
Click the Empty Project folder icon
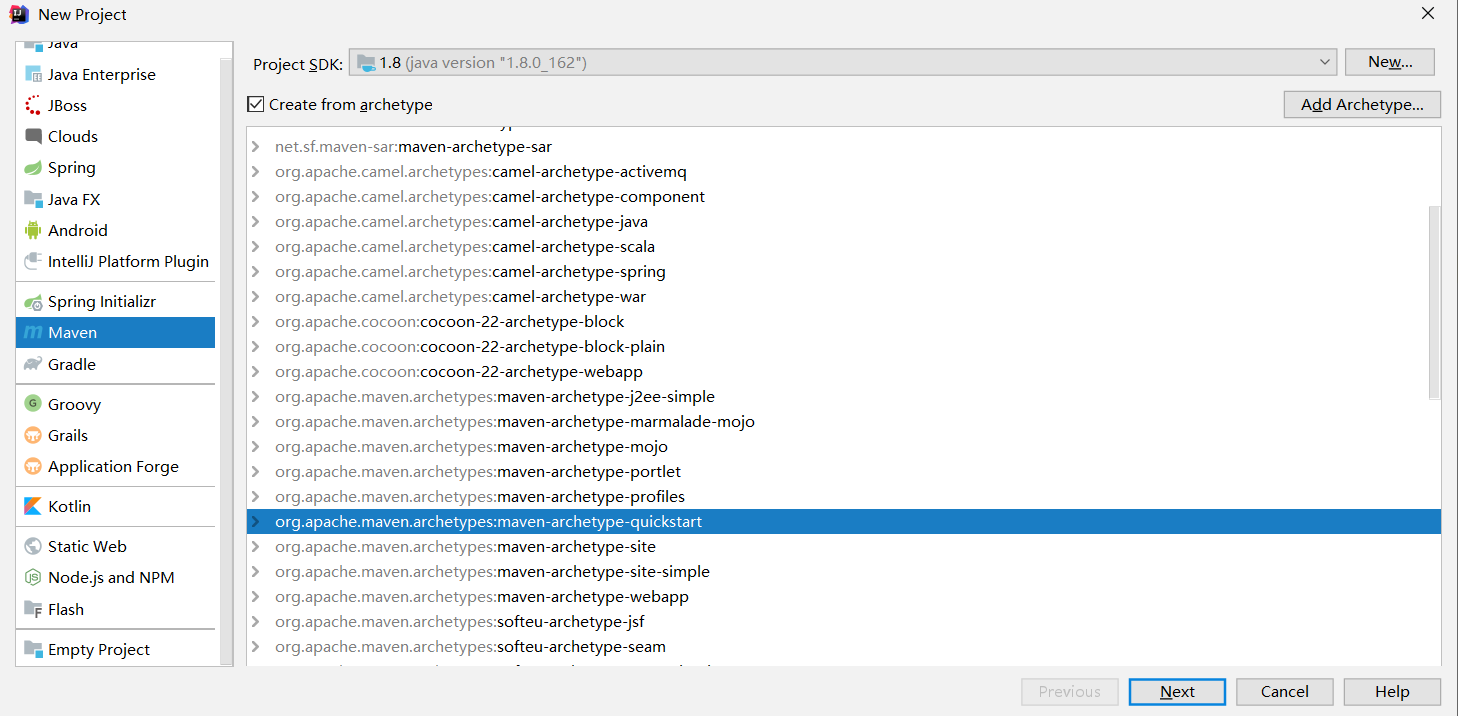pos(33,649)
